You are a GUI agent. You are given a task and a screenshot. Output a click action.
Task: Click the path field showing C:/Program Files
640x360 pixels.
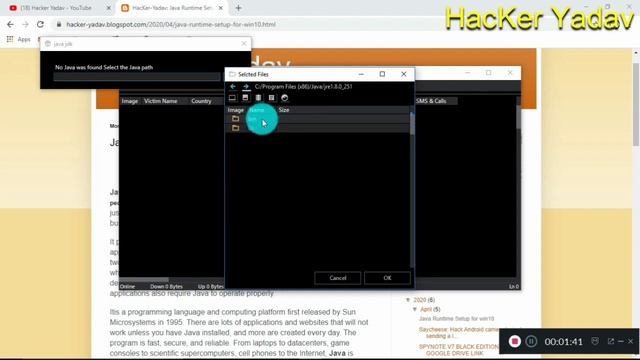pyautogui.click(x=303, y=87)
